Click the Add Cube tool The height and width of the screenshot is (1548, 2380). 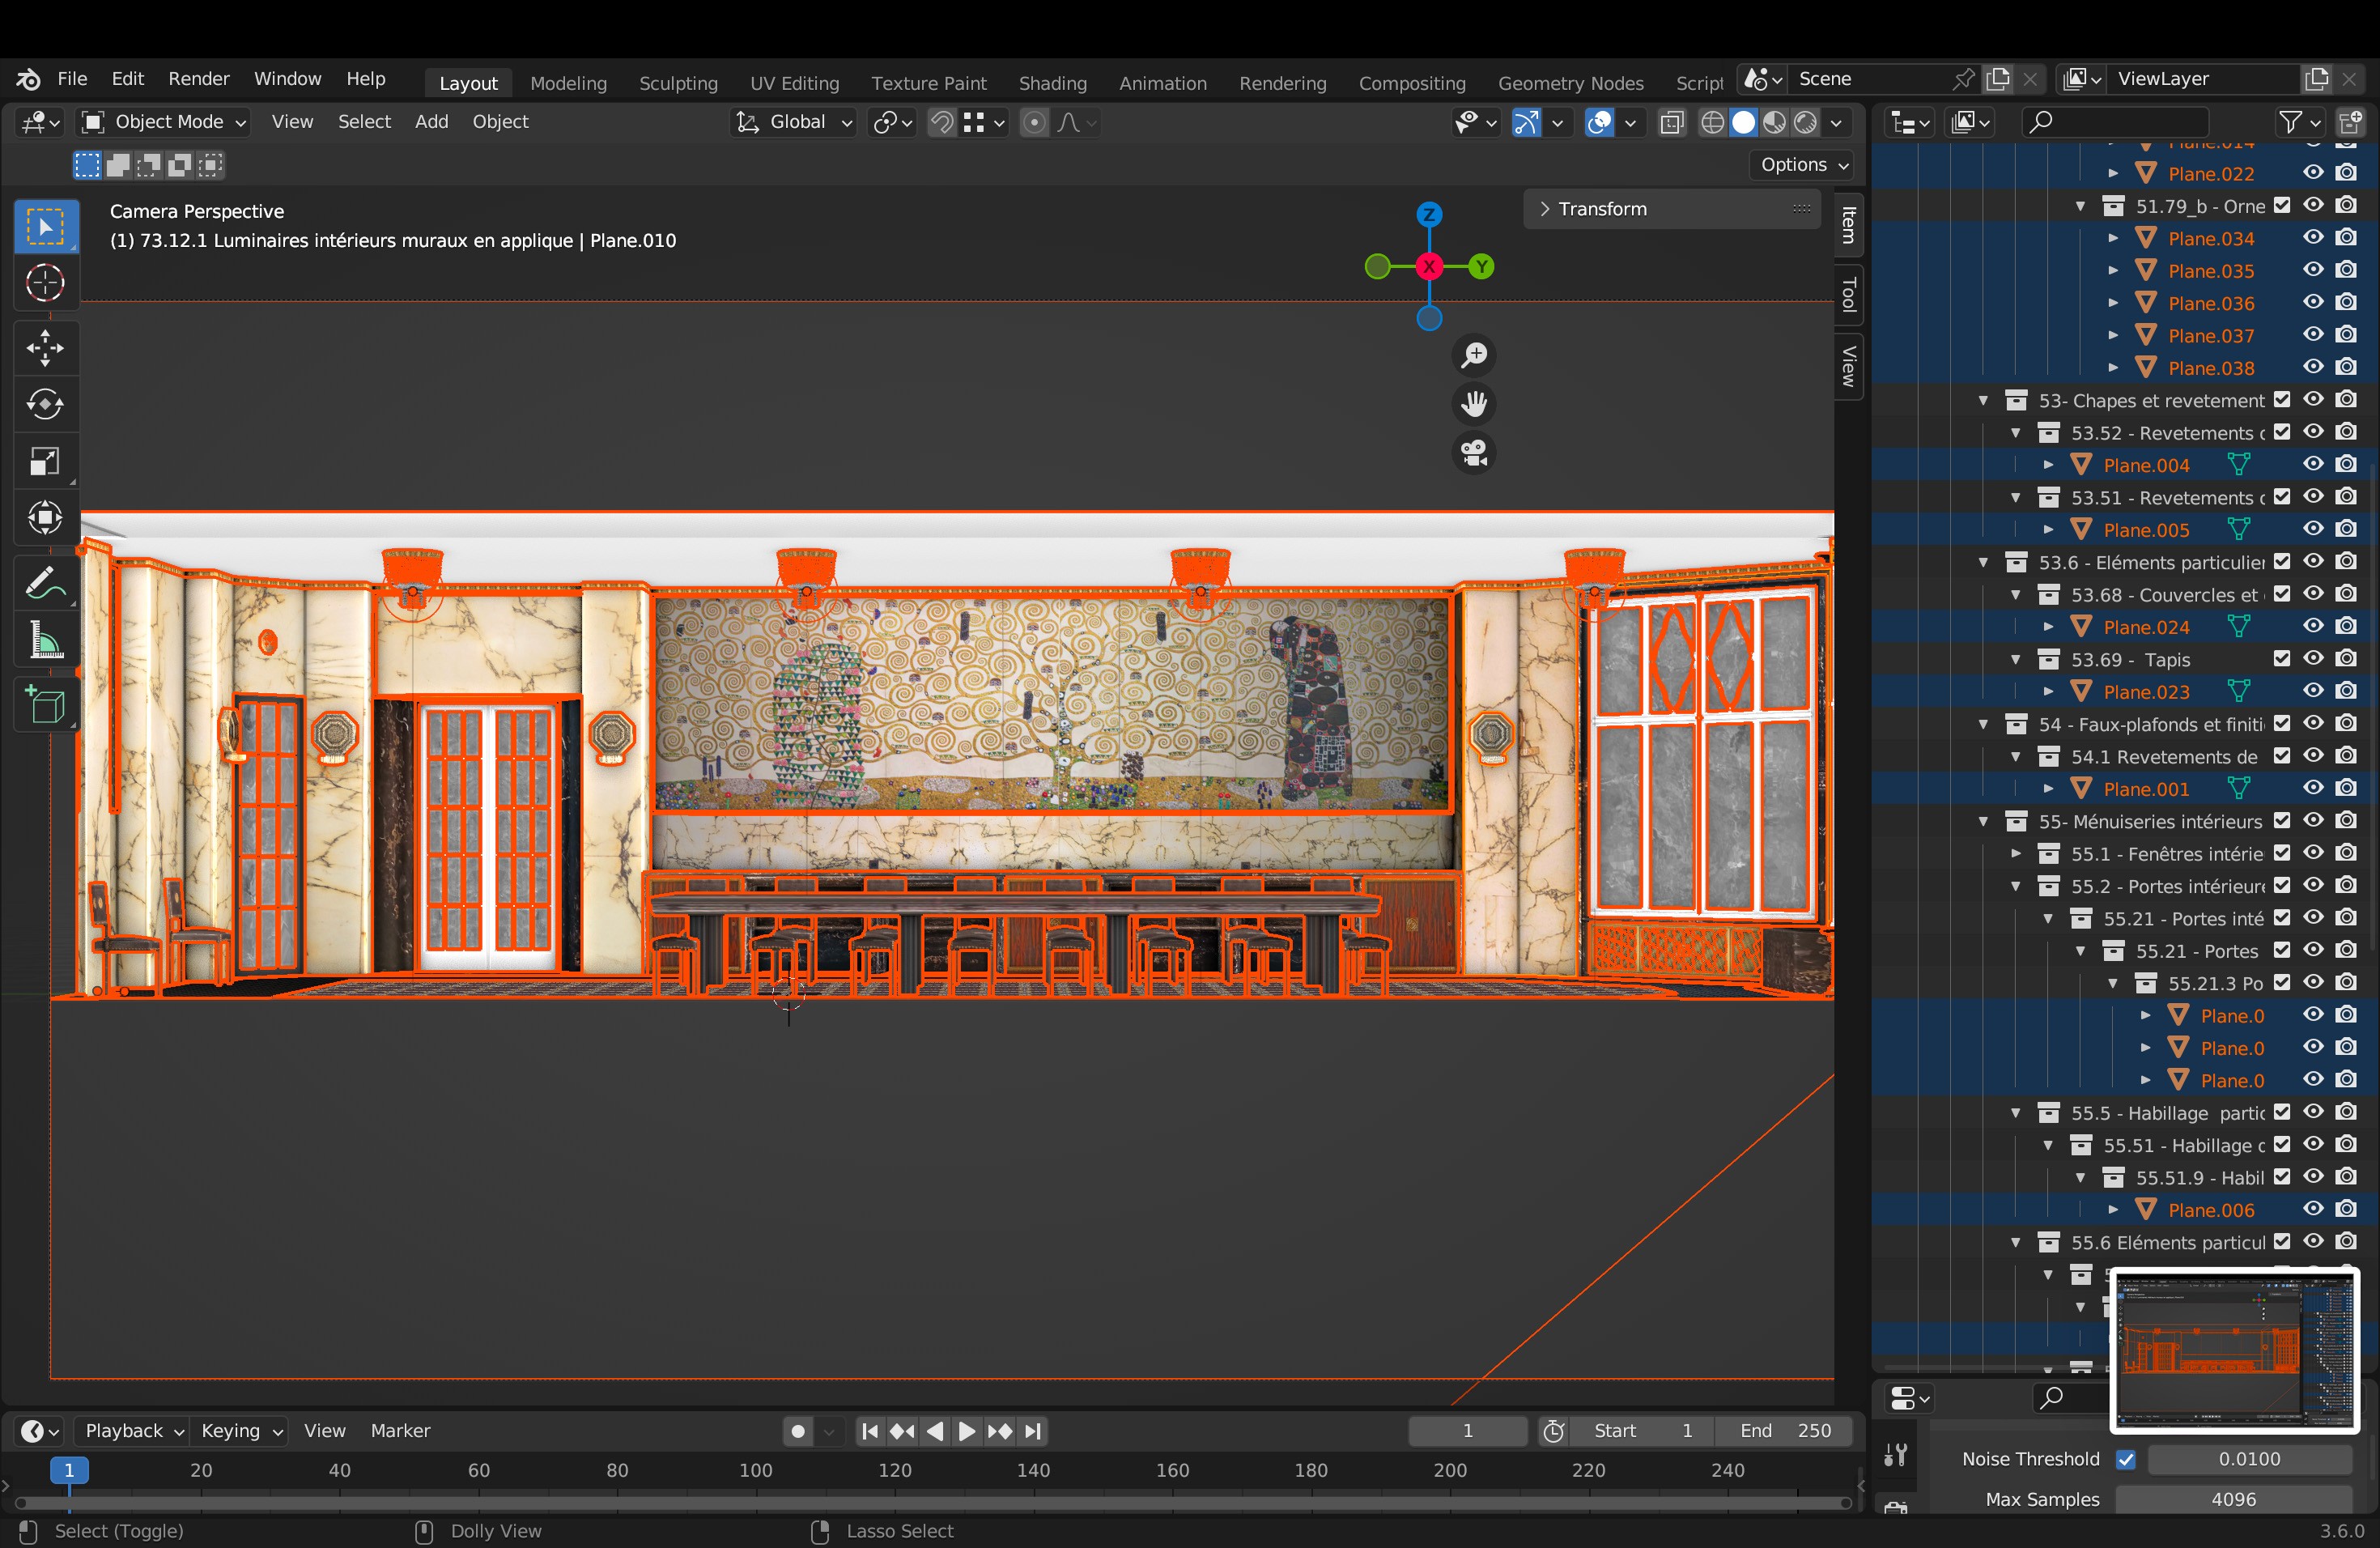tap(45, 706)
